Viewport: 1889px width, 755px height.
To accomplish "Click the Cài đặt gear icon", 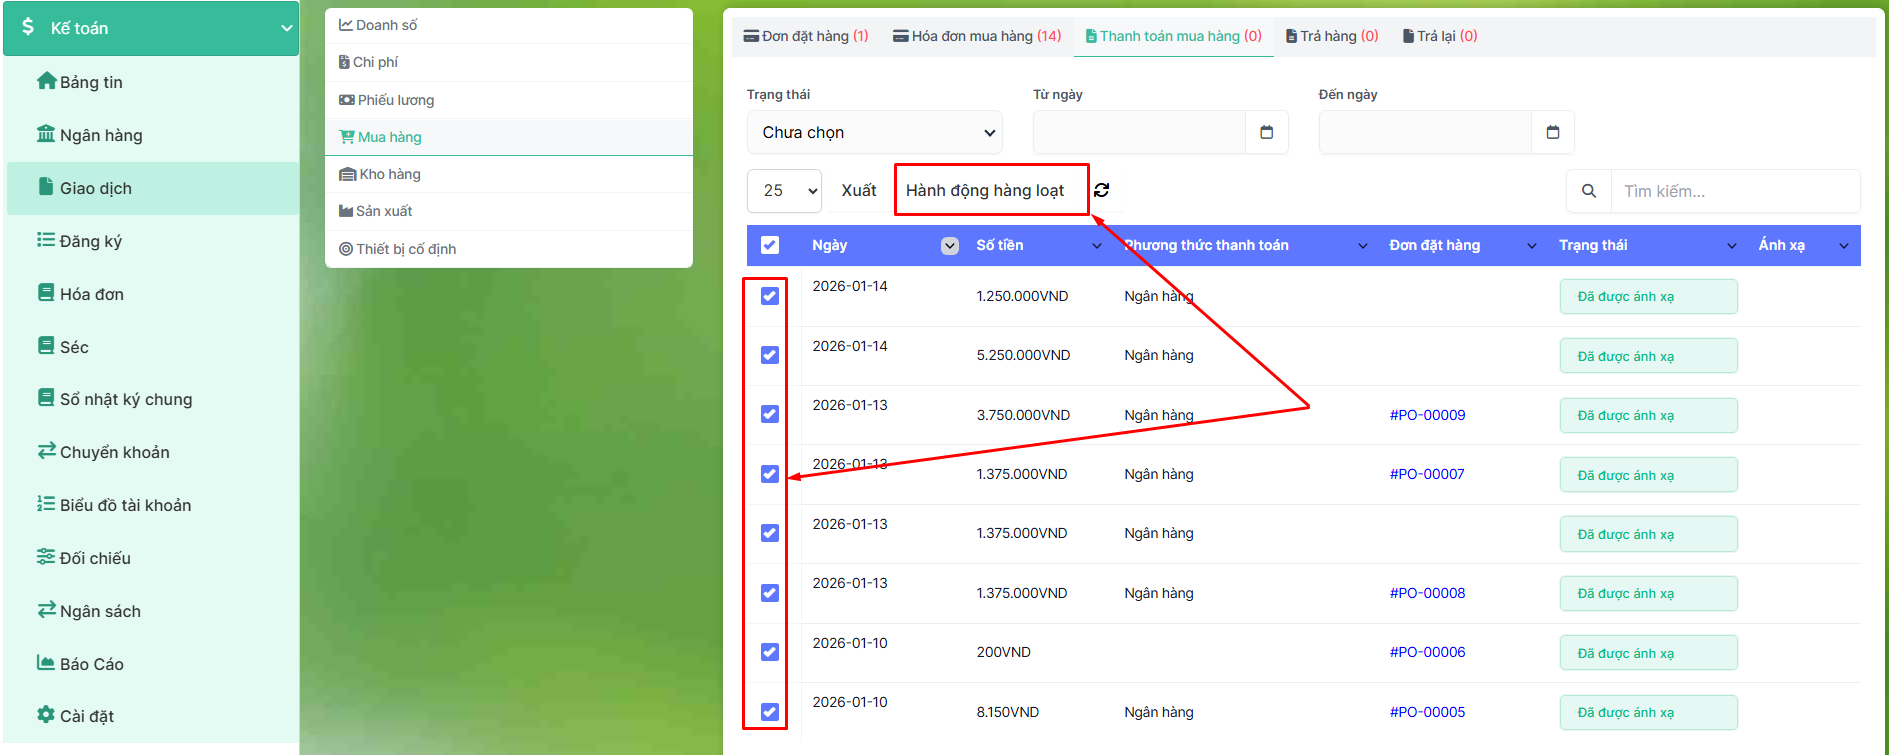I will [46, 715].
